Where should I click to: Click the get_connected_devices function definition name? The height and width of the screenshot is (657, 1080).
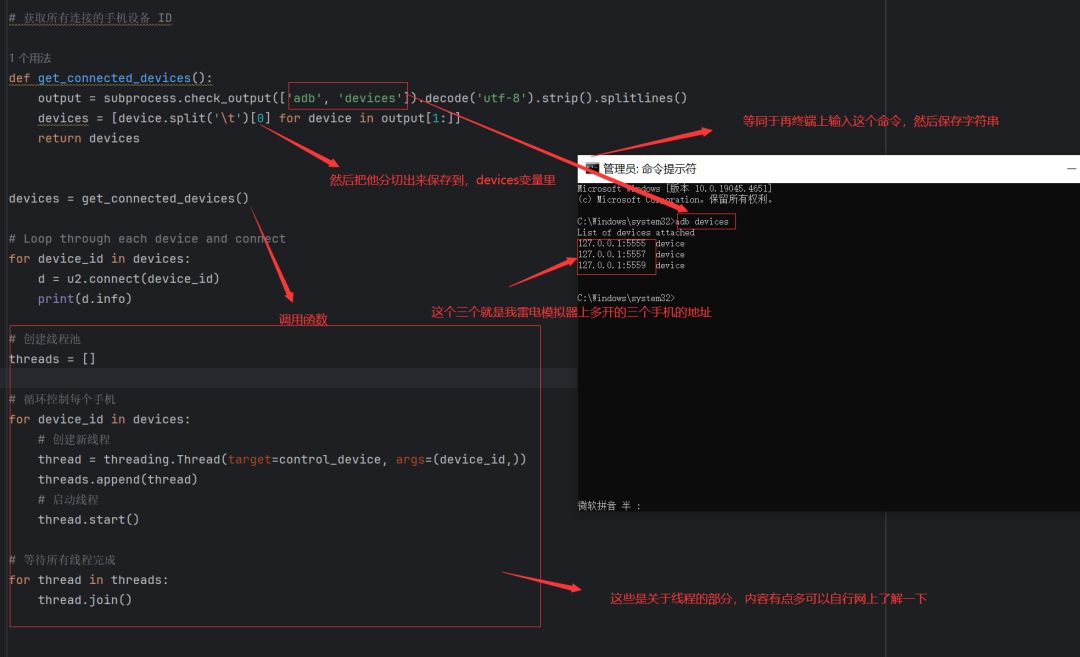tap(114, 78)
